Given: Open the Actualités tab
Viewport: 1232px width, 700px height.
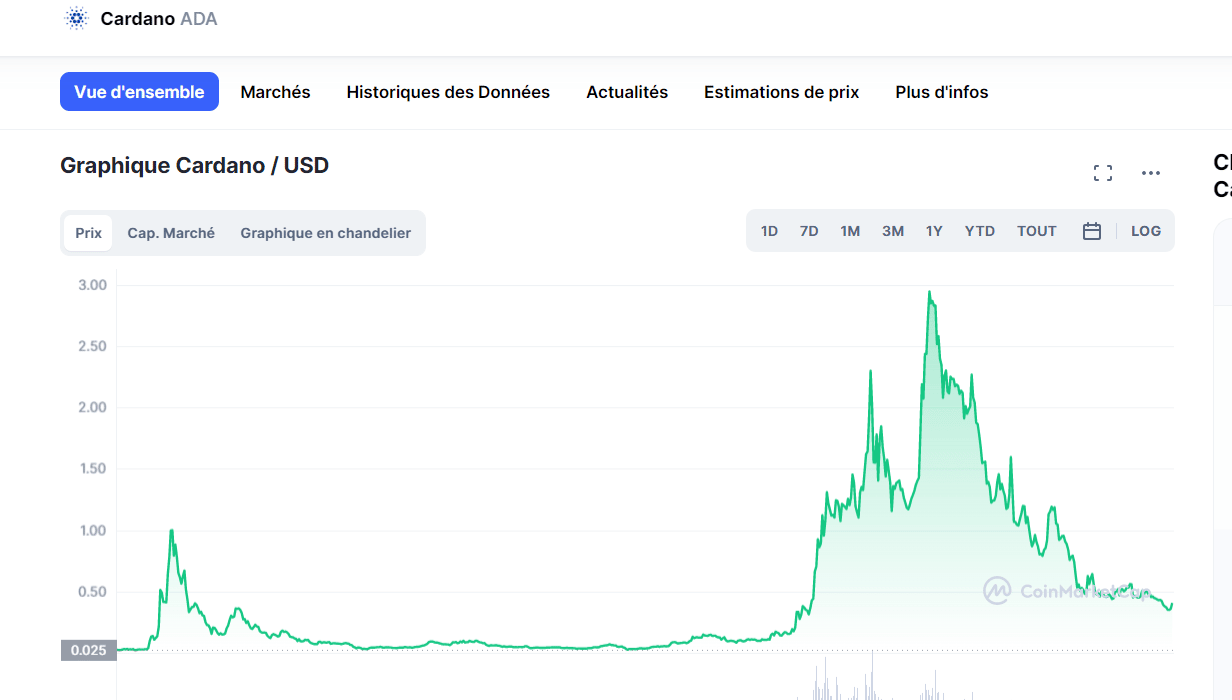Looking at the screenshot, I should (x=627, y=92).
